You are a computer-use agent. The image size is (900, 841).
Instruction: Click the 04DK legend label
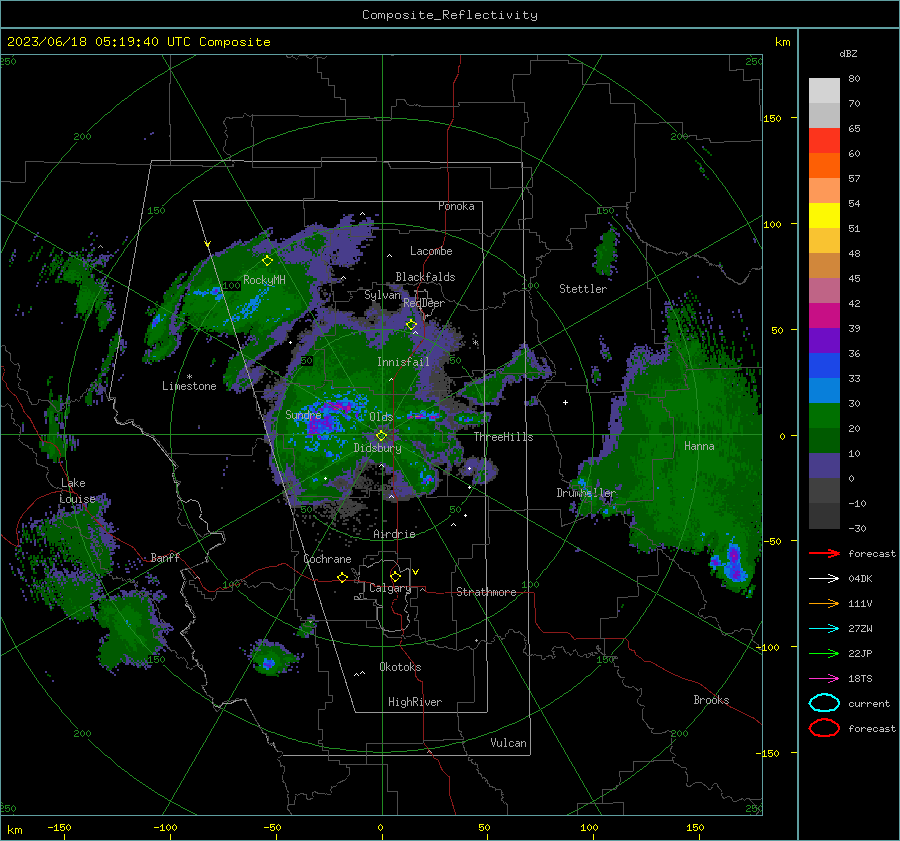[x=860, y=579]
